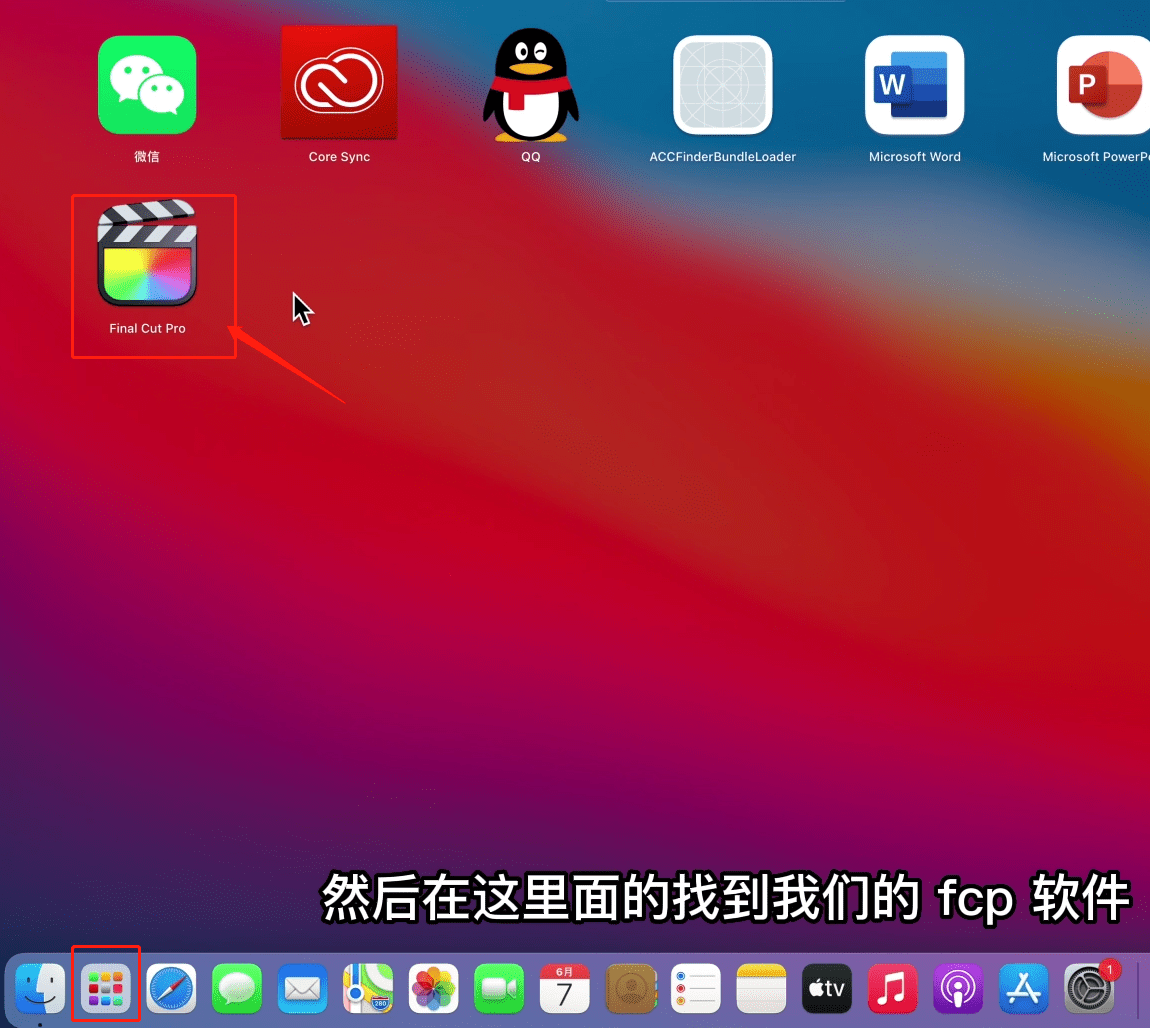Click the 'Core Sync' label text
The width and height of the screenshot is (1150, 1028).
(x=339, y=157)
